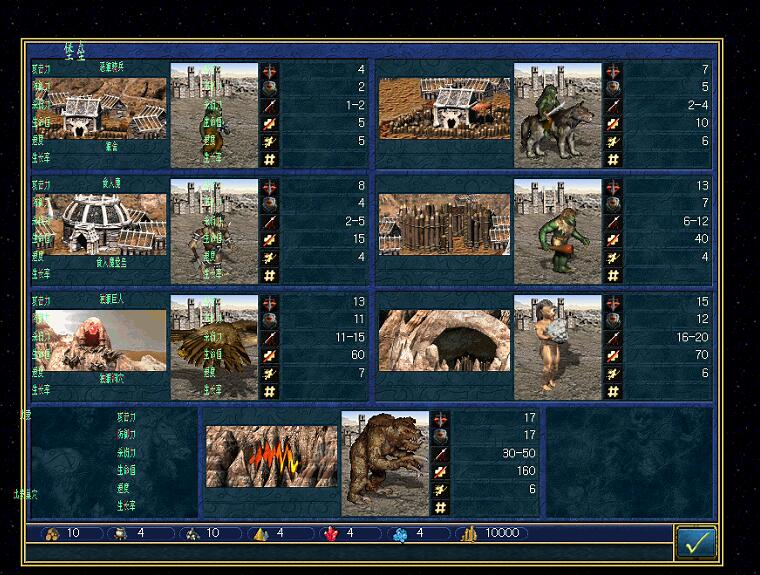Click the ogre's attack stat icon
Screen dimensions: 760x575
tap(613, 187)
